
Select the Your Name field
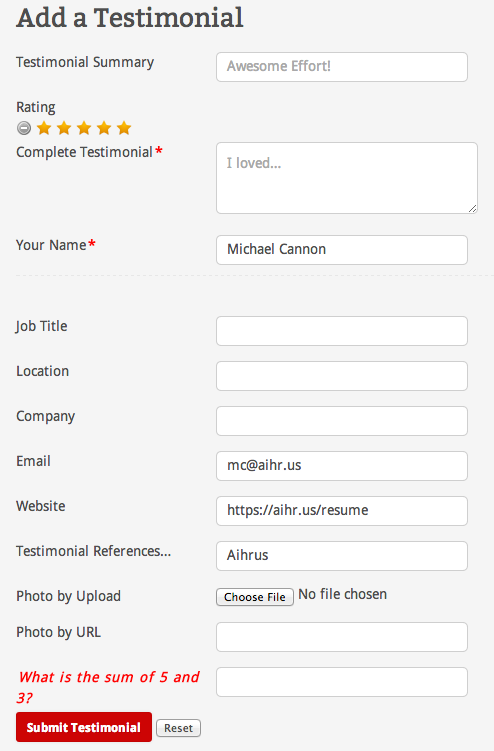point(342,250)
